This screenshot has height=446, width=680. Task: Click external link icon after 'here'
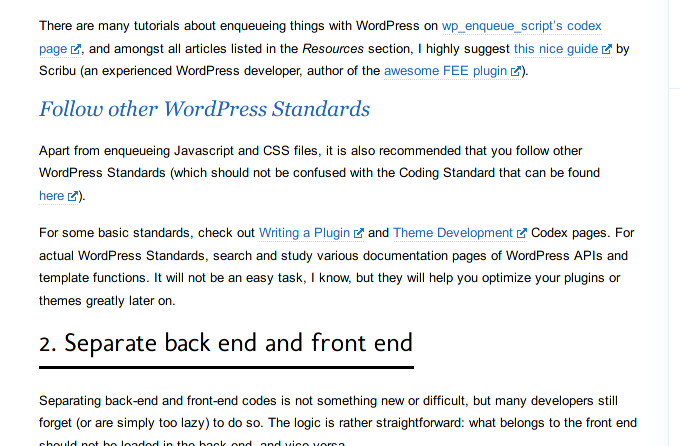tap(73, 196)
